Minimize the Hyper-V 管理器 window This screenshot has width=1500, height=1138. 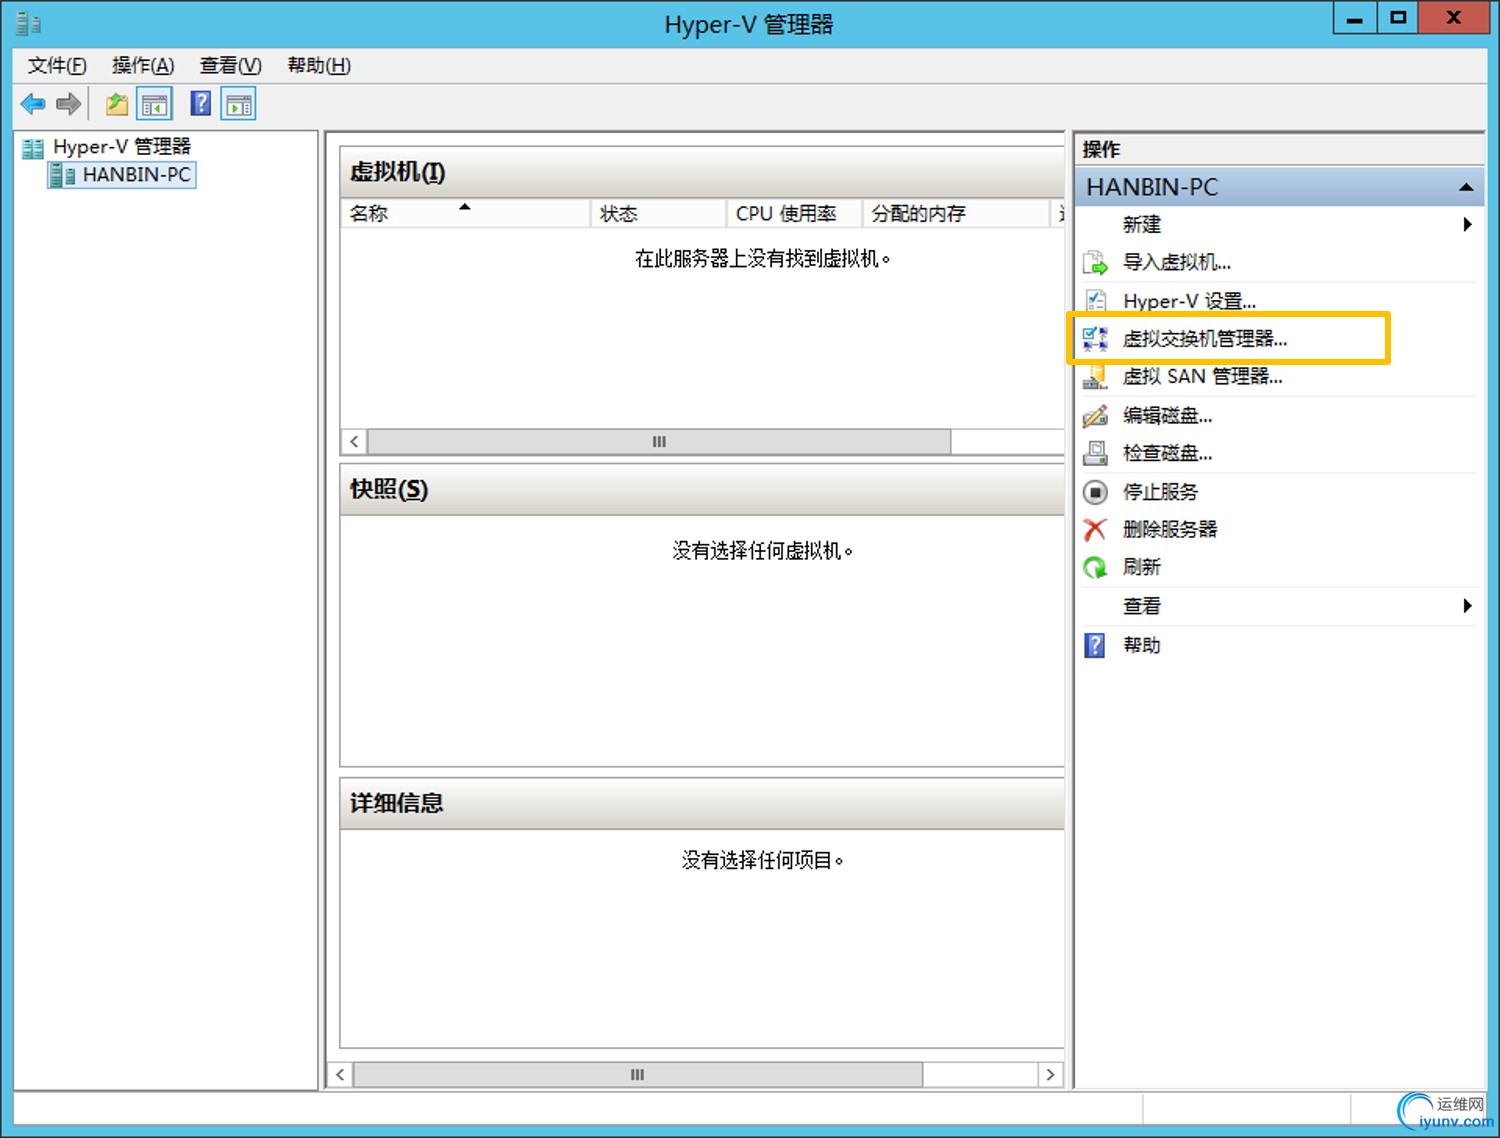point(1355,17)
